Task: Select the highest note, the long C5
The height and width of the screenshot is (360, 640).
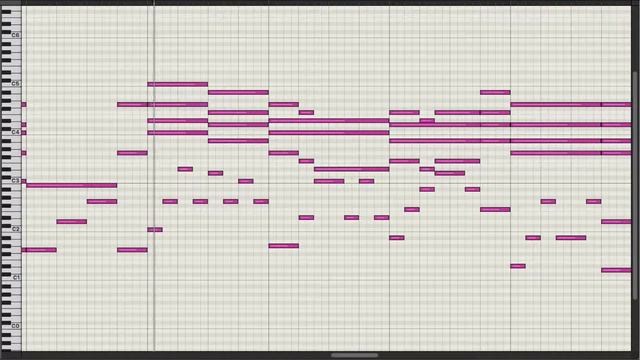Action: click(x=178, y=84)
